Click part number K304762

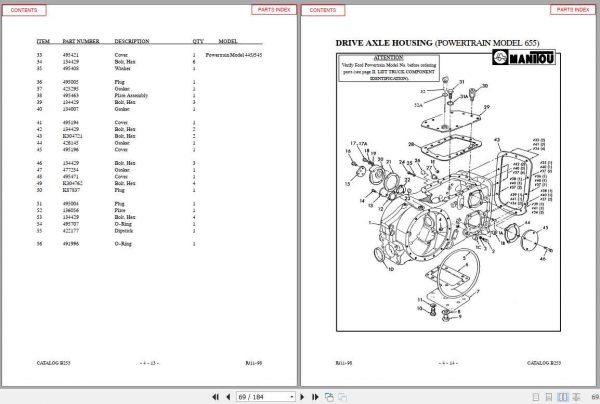pyautogui.click(x=73, y=183)
